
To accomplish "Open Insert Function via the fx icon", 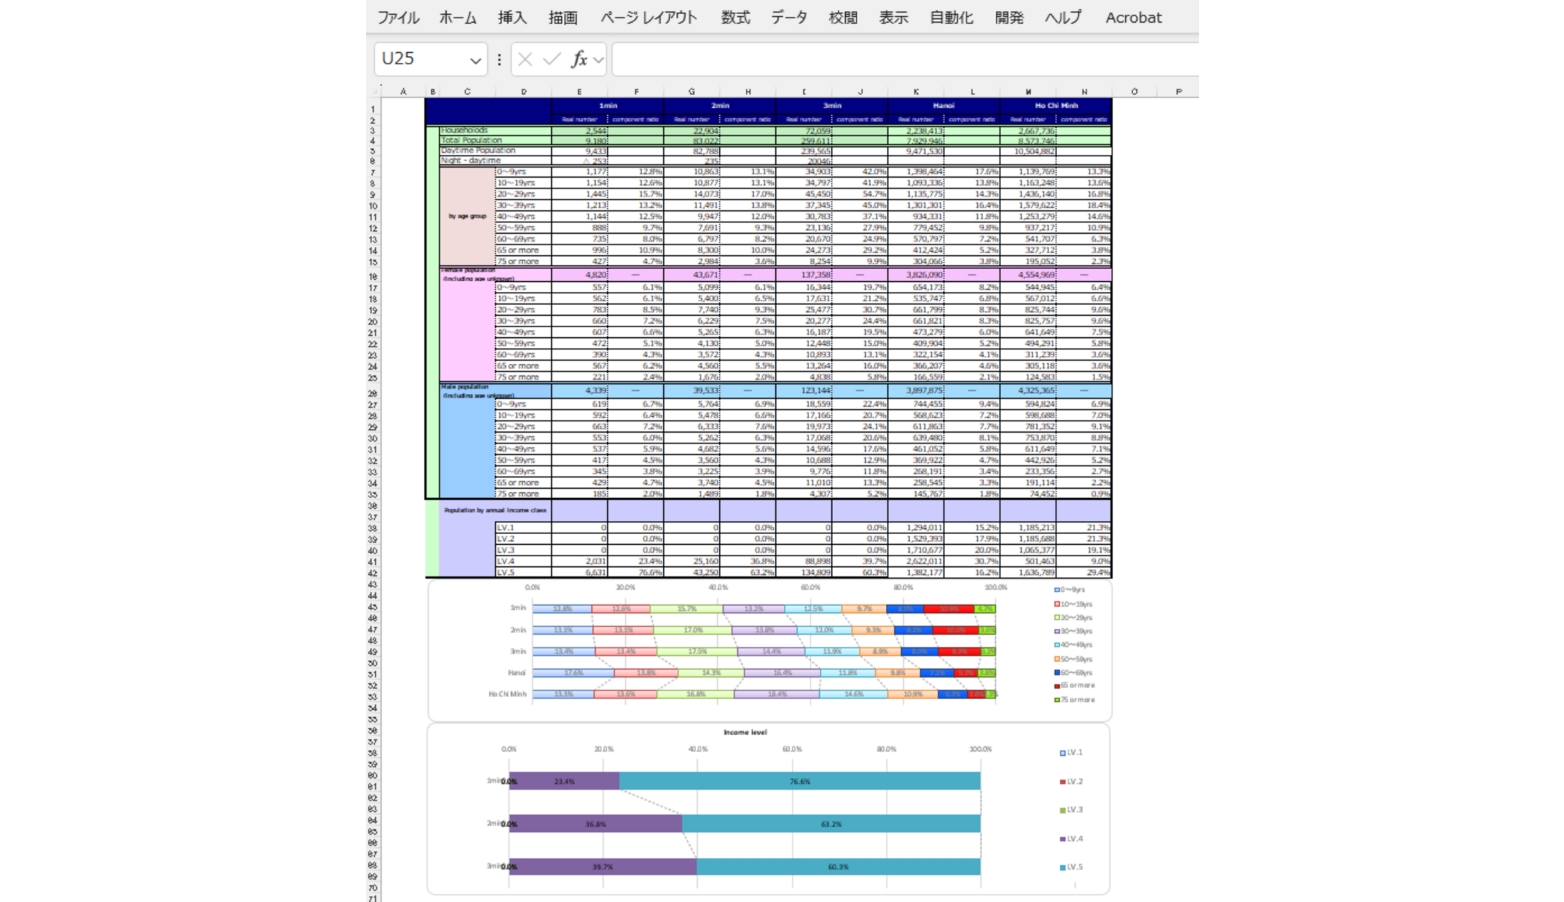I will [x=578, y=60].
